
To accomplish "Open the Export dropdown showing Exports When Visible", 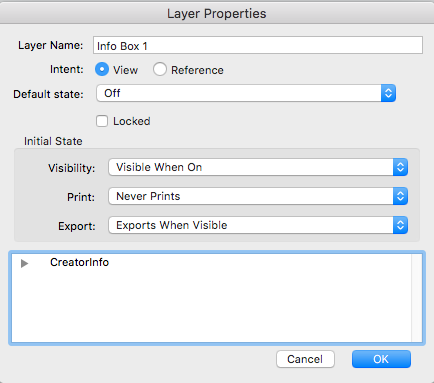I will coord(258,225).
